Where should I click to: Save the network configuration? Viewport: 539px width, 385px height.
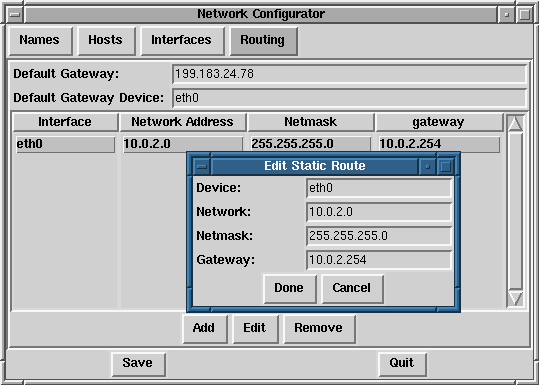(138, 364)
